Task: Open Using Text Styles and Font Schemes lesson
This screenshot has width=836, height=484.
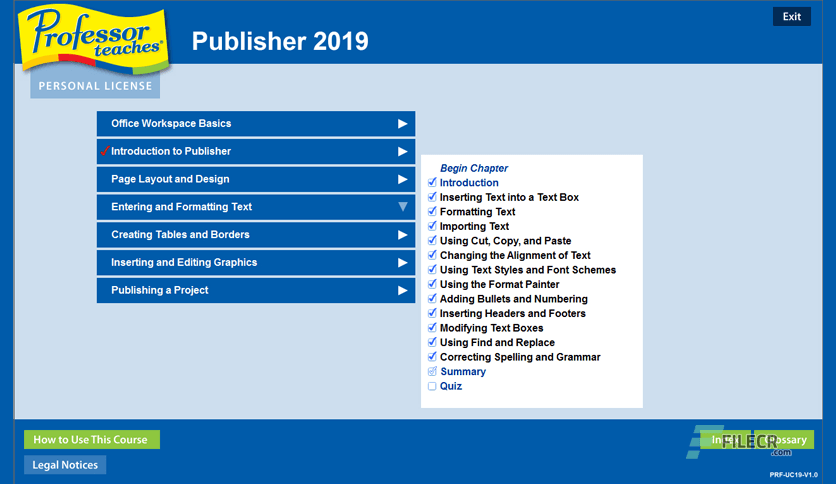Action: (528, 270)
